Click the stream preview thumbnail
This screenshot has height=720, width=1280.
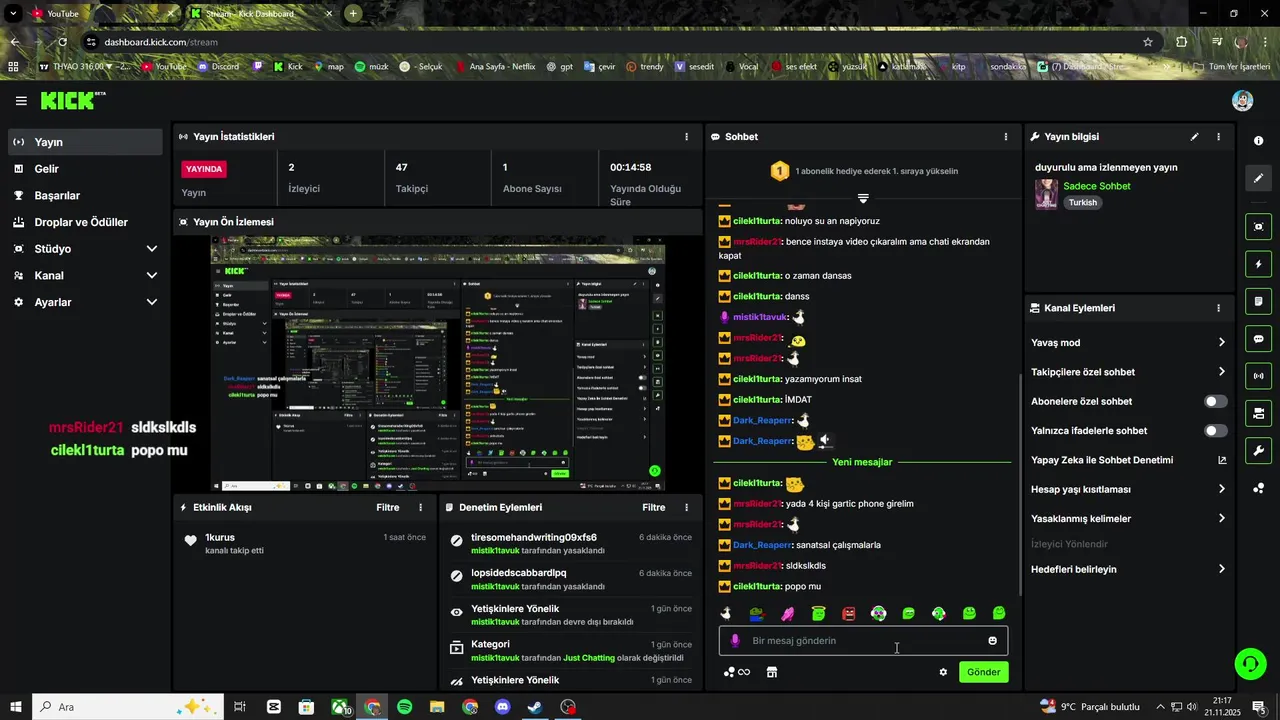coord(438,364)
